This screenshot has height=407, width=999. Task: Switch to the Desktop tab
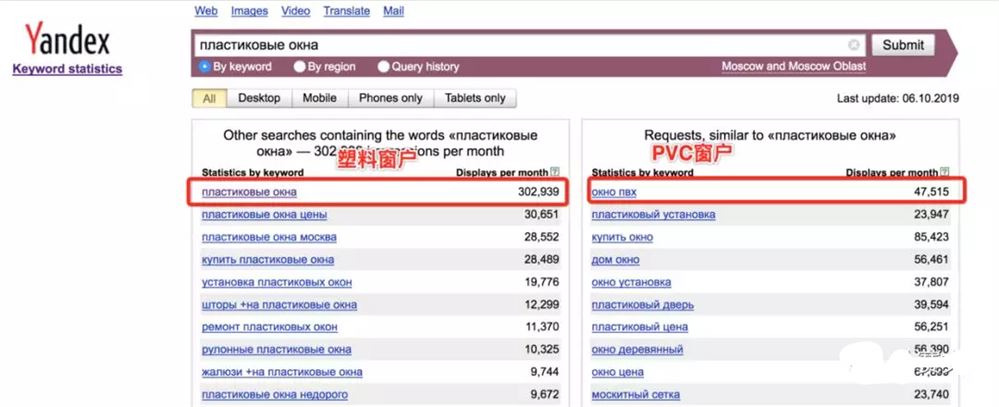[x=259, y=98]
